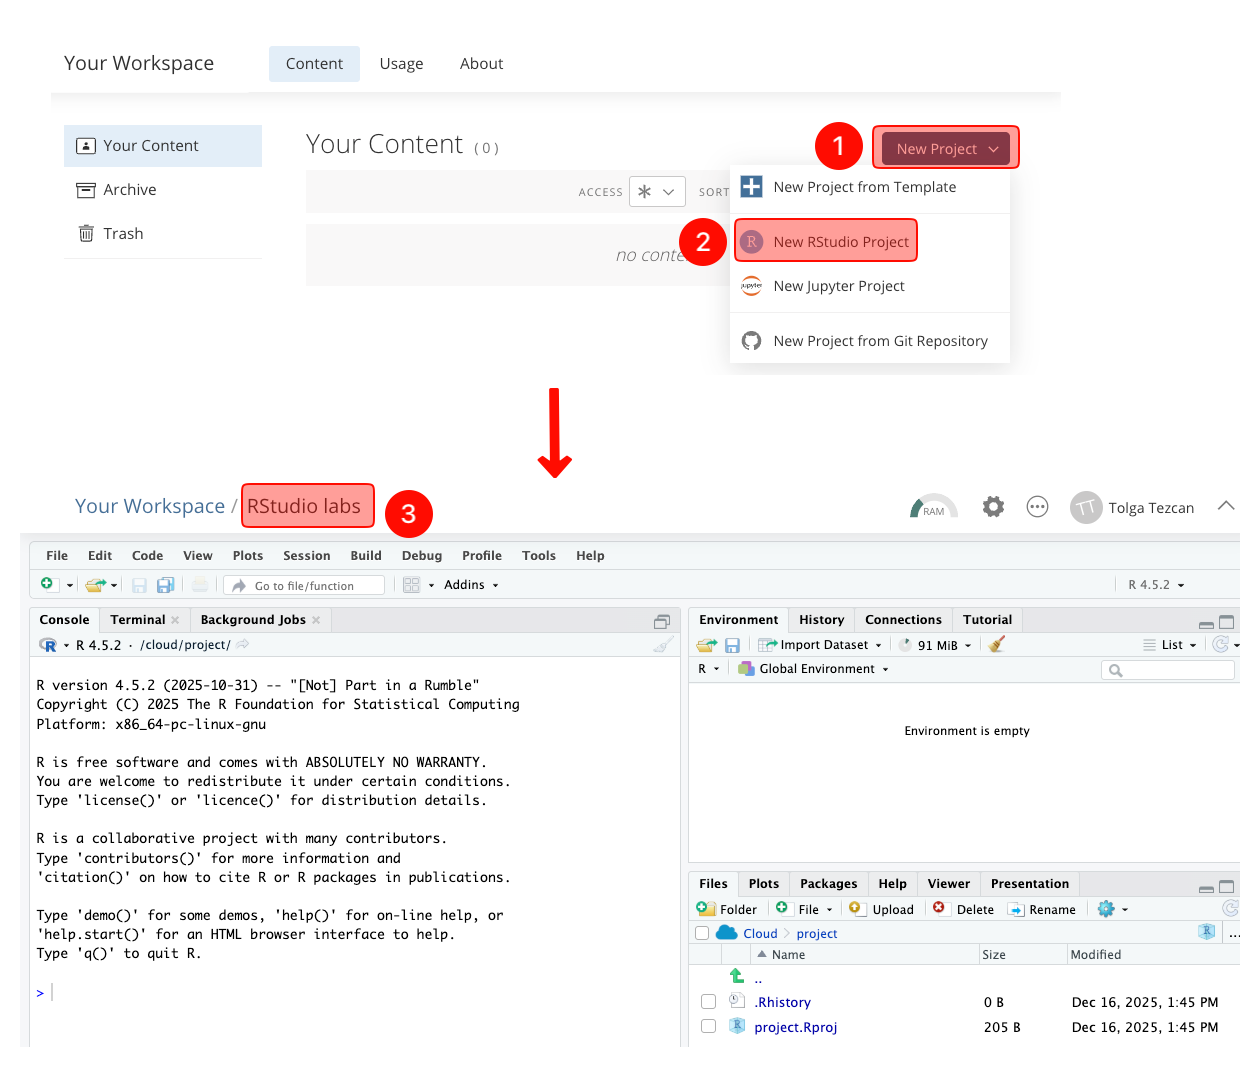Select Your Content in the sidebar
The width and height of the screenshot is (1260, 1067).
point(163,146)
